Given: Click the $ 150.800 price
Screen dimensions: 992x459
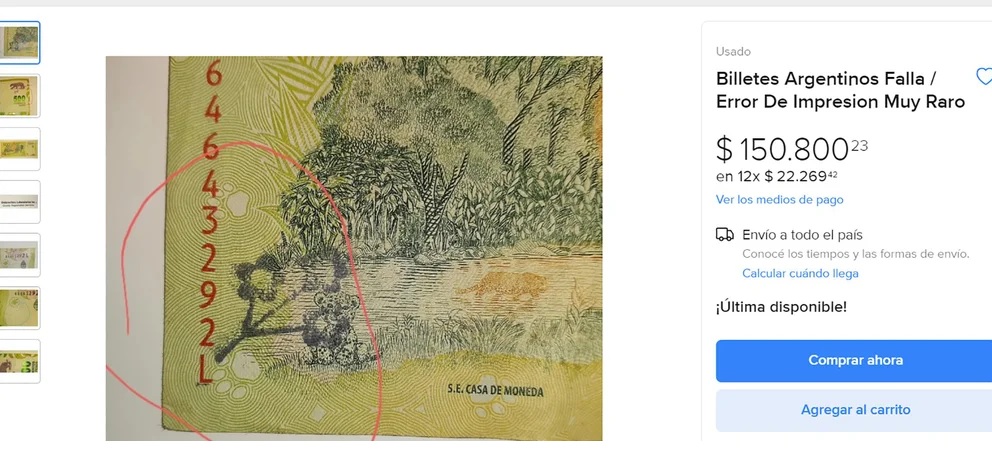Looking at the screenshot, I should tap(791, 150).
